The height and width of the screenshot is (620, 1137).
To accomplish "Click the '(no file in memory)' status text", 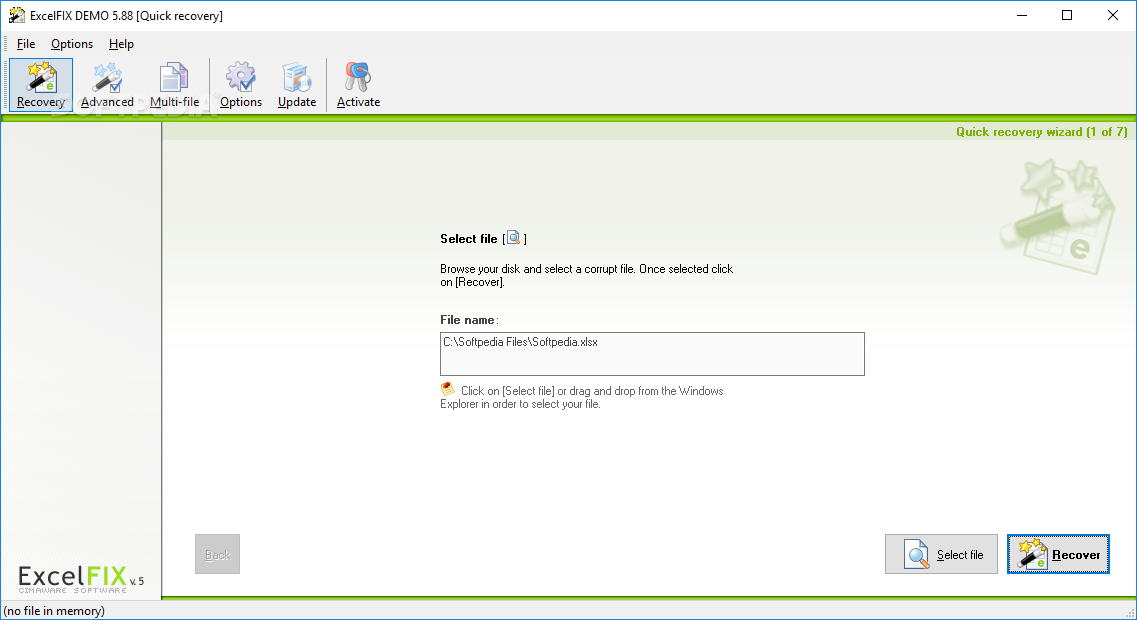I will pyautogui.click(x=54, y=611).
